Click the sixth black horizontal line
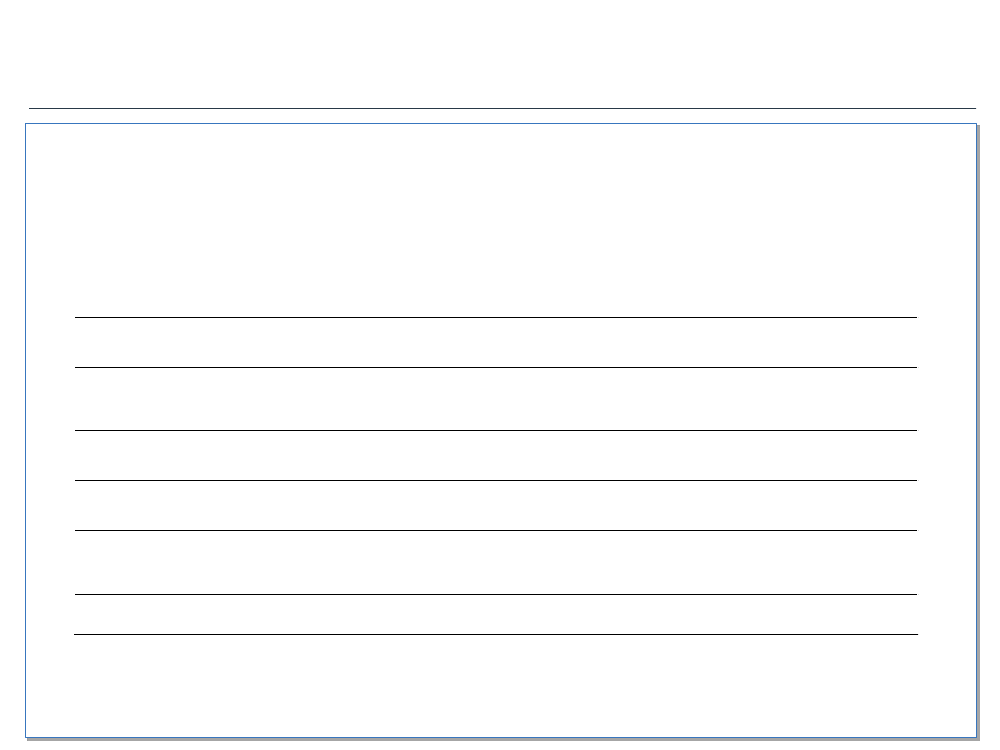 click(496, 594)
